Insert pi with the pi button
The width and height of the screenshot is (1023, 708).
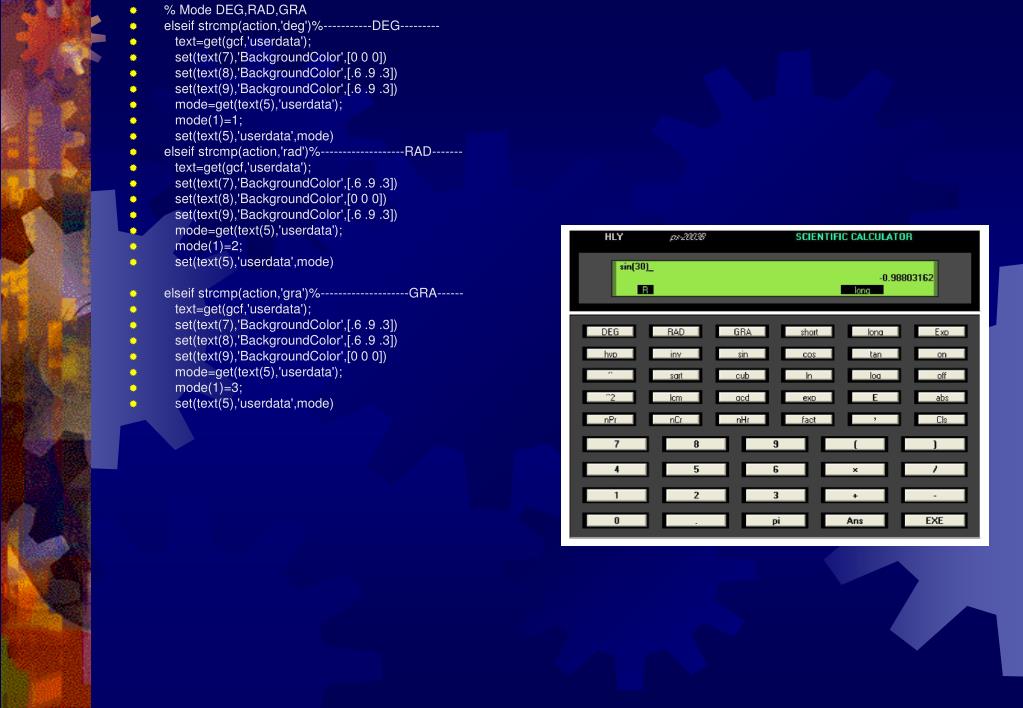click(775, 521)
